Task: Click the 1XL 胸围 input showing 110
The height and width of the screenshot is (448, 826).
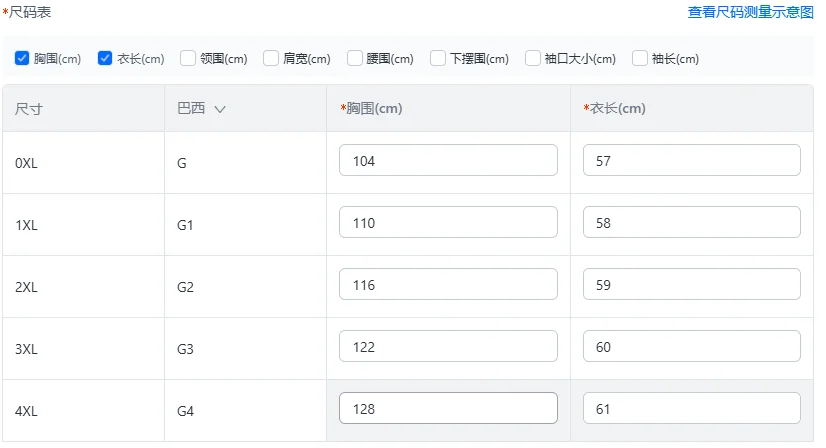Action: coord(448,223)
